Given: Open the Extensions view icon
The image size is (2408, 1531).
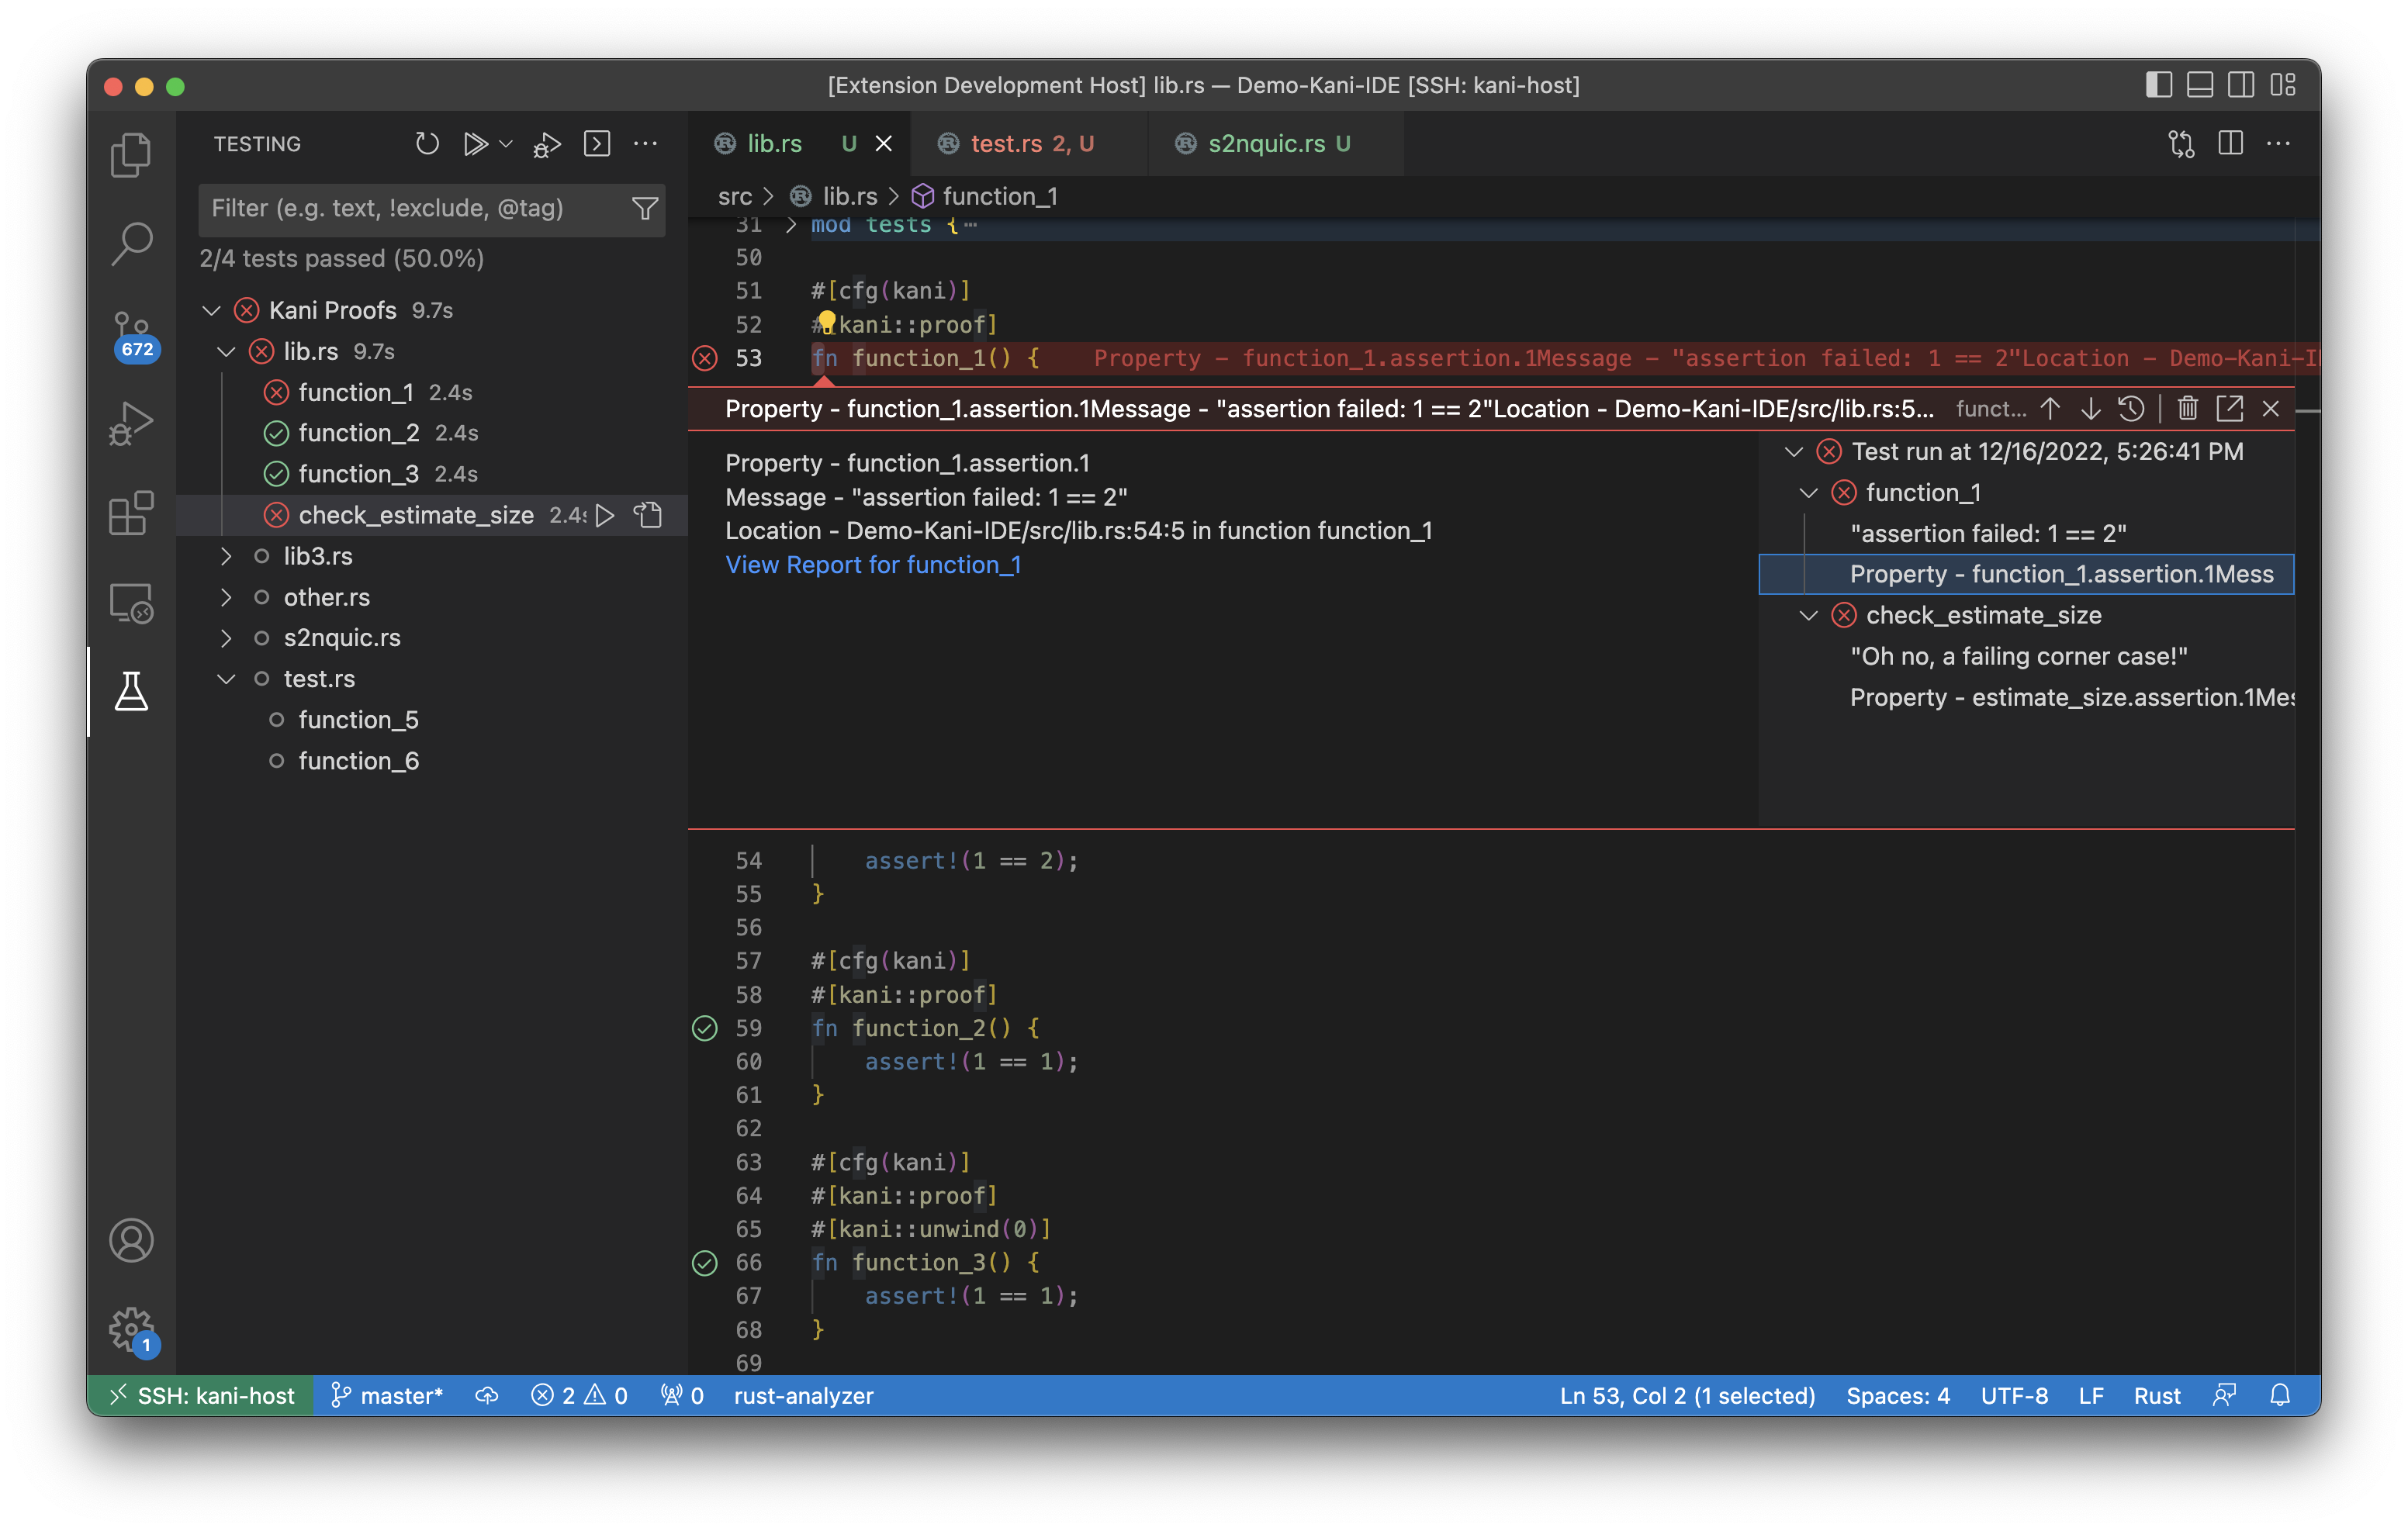Looking at the screenshot, I should point(131,514).
